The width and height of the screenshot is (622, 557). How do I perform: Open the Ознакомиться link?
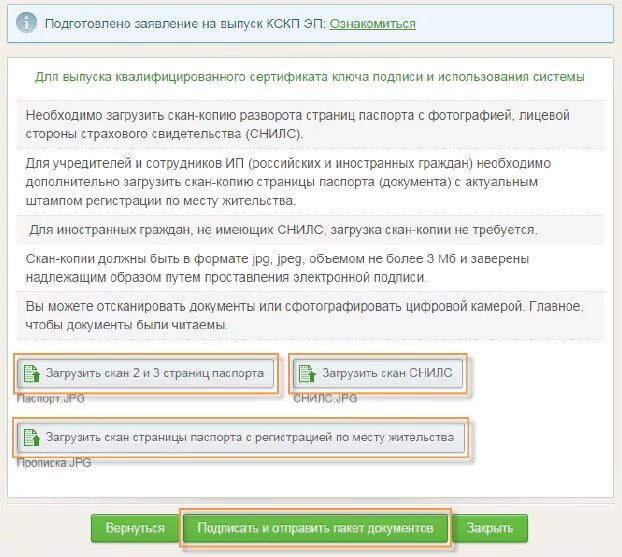372,24
